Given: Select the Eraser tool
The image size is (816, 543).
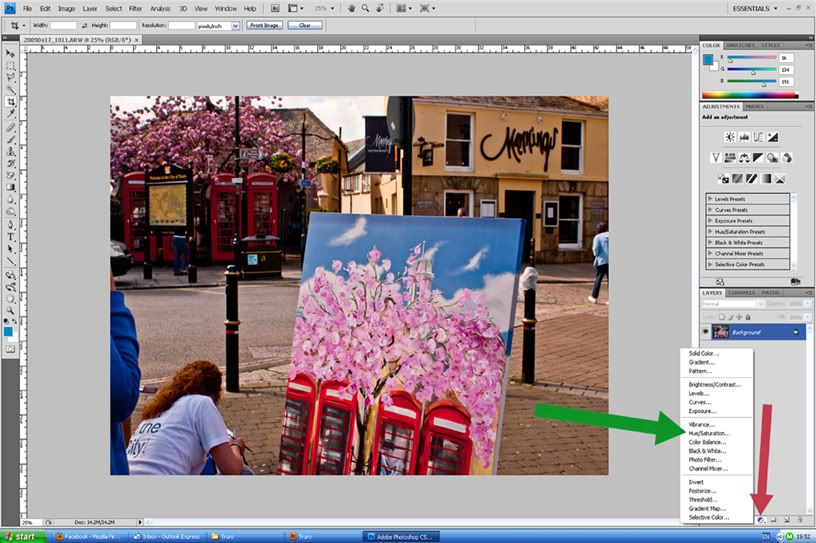Looking at the screenshot, I should coord(10,175).
